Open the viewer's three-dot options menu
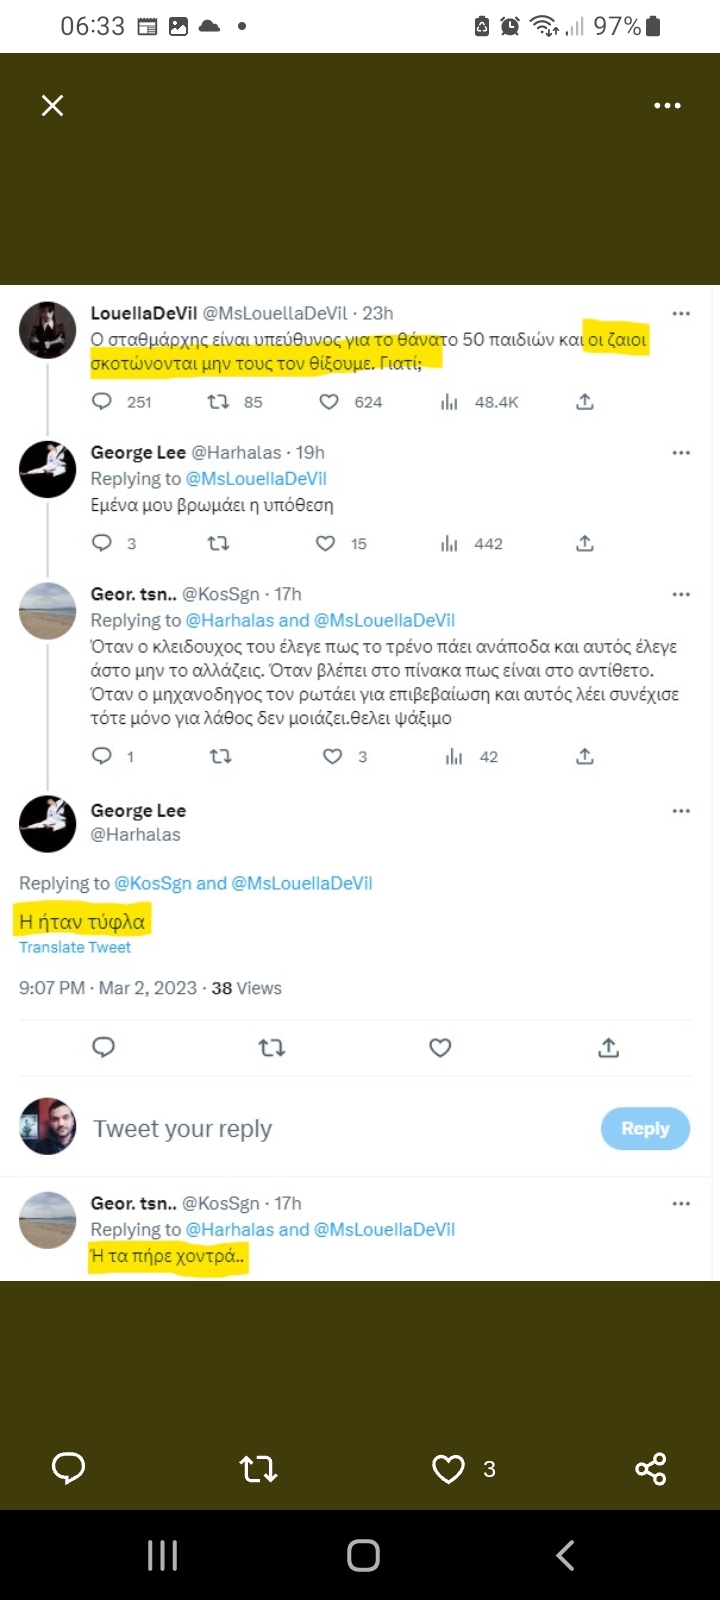 coord(667,105)
